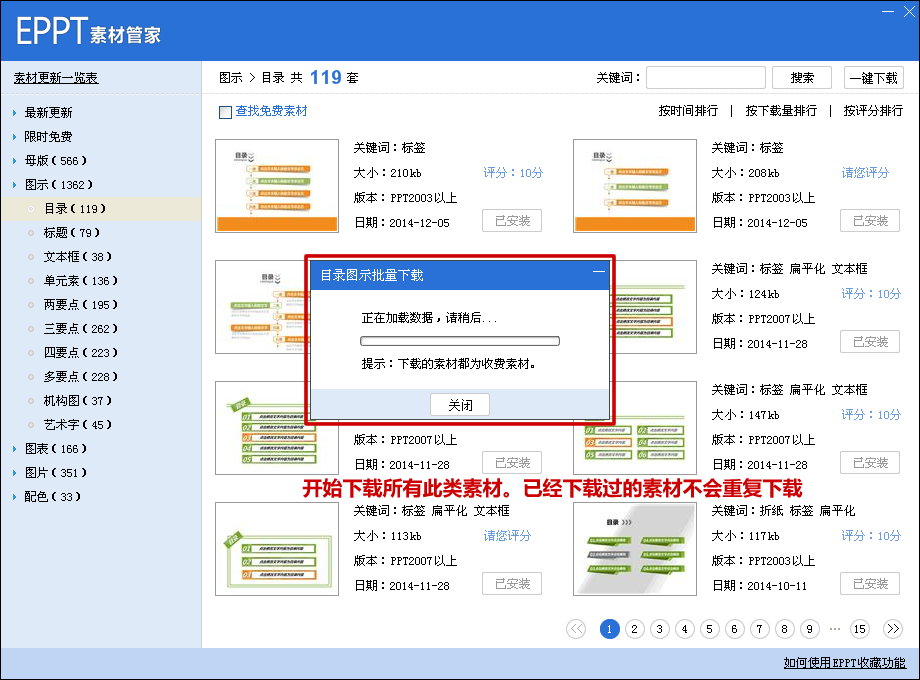Click 已安装 for the 210kb material
This screenshot has height=680, width=920.
(512, 221)
